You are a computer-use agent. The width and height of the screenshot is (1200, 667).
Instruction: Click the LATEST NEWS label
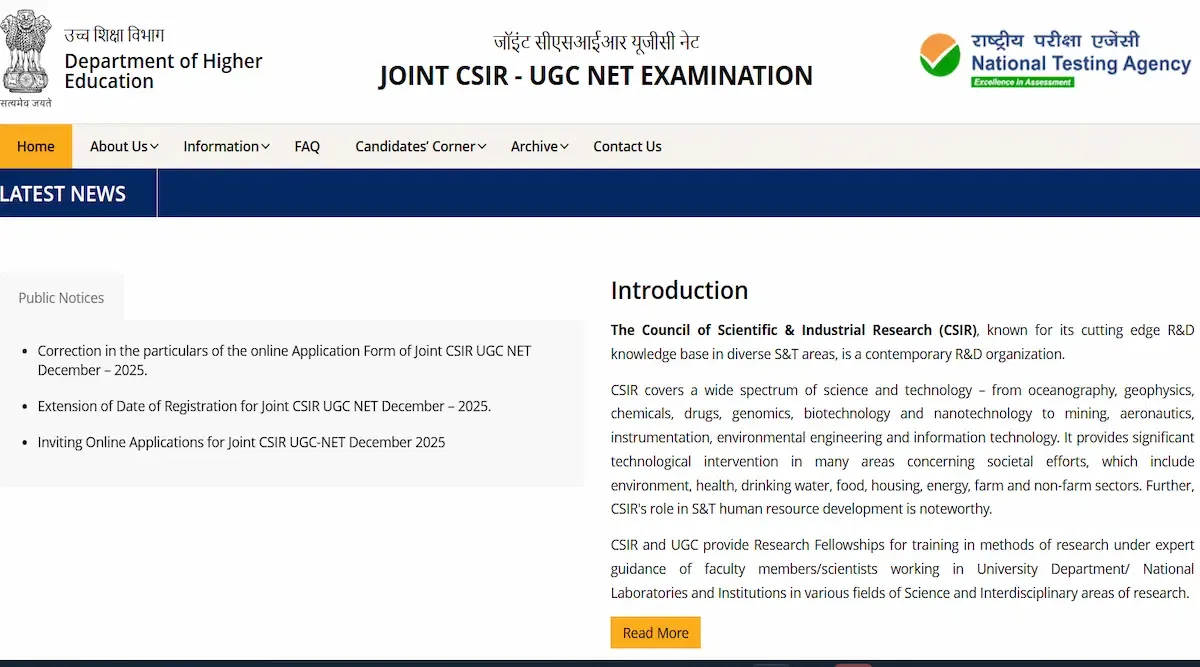pyautogui.click(x=63, y=194)
